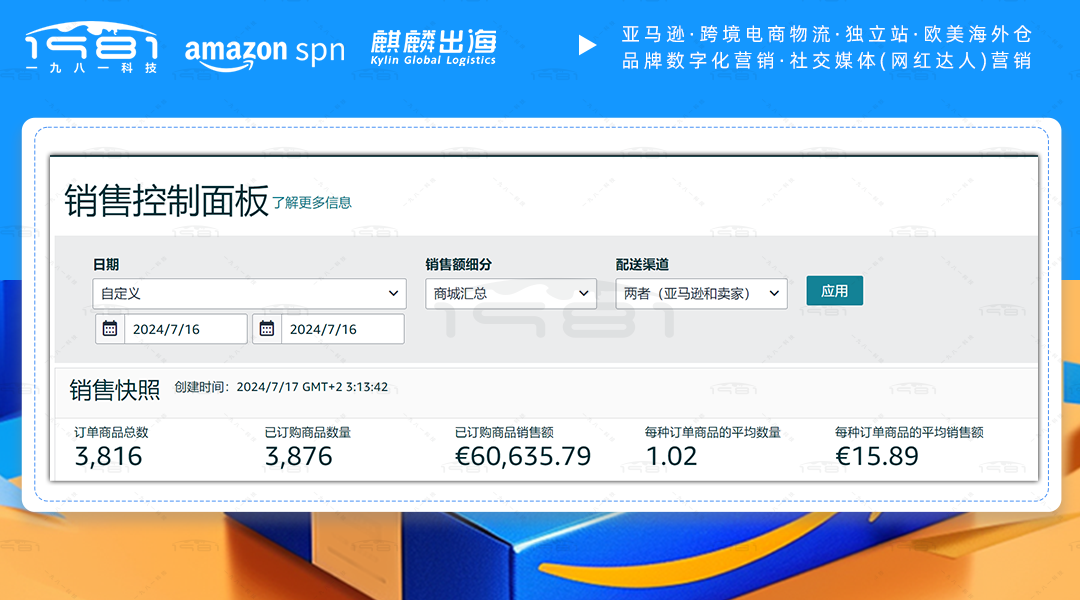This screenshot has height=600, width=1080.
Task: Click the 配送渠道 filter label
Action: (x=642, y=265)
